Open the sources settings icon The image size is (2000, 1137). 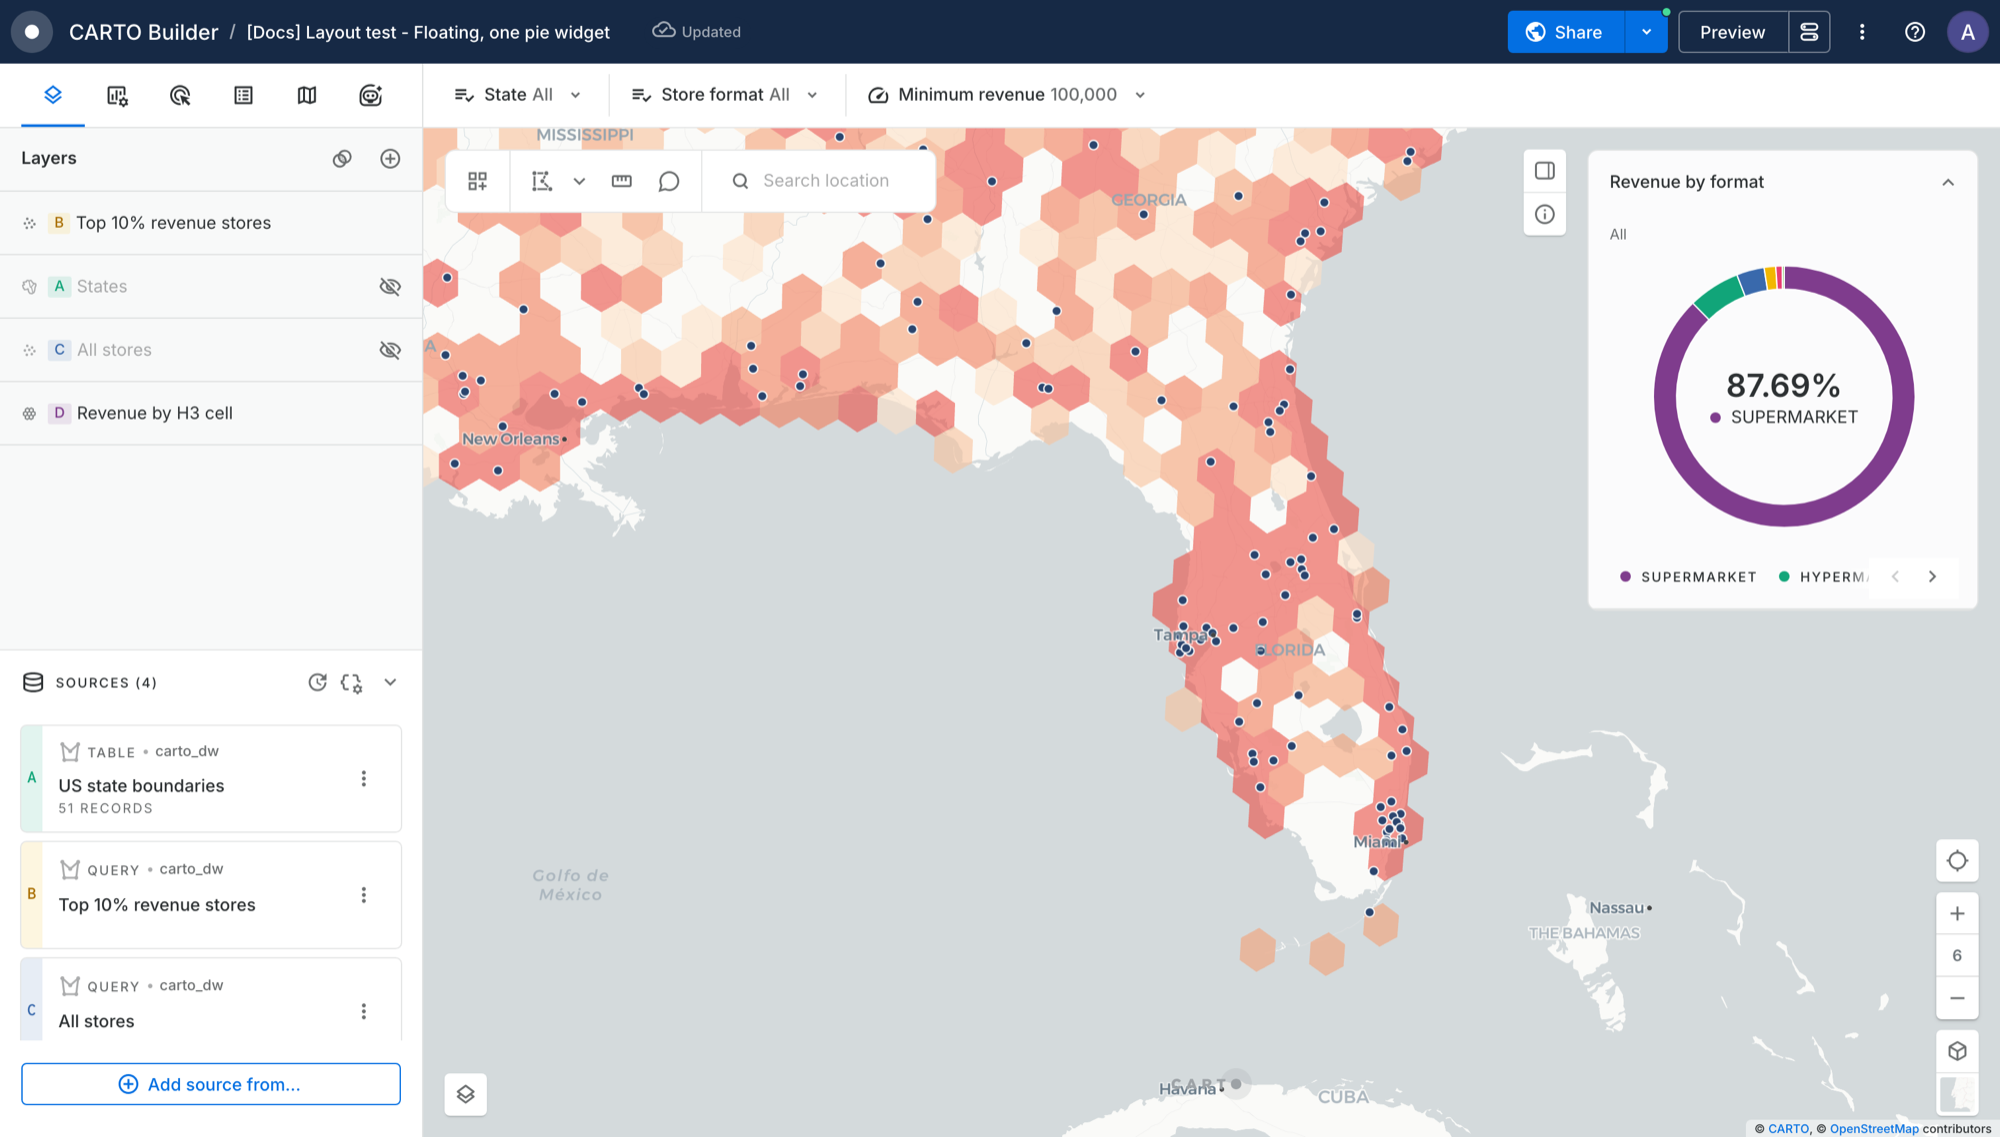(x=351, y=682)
